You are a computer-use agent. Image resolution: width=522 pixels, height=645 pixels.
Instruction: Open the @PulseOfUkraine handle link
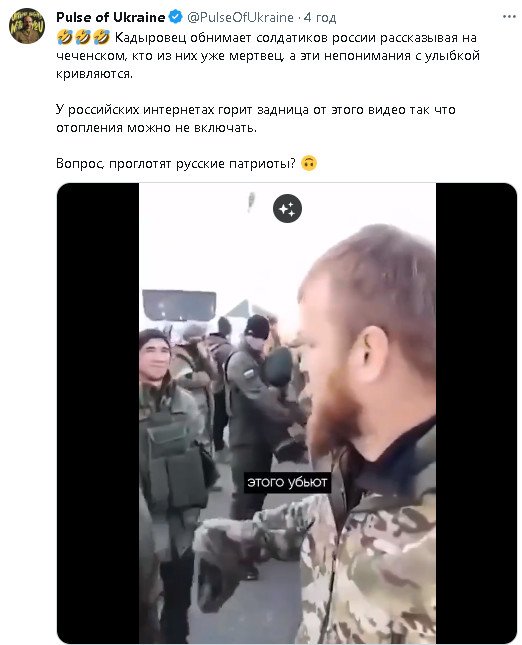click(241, 17)
